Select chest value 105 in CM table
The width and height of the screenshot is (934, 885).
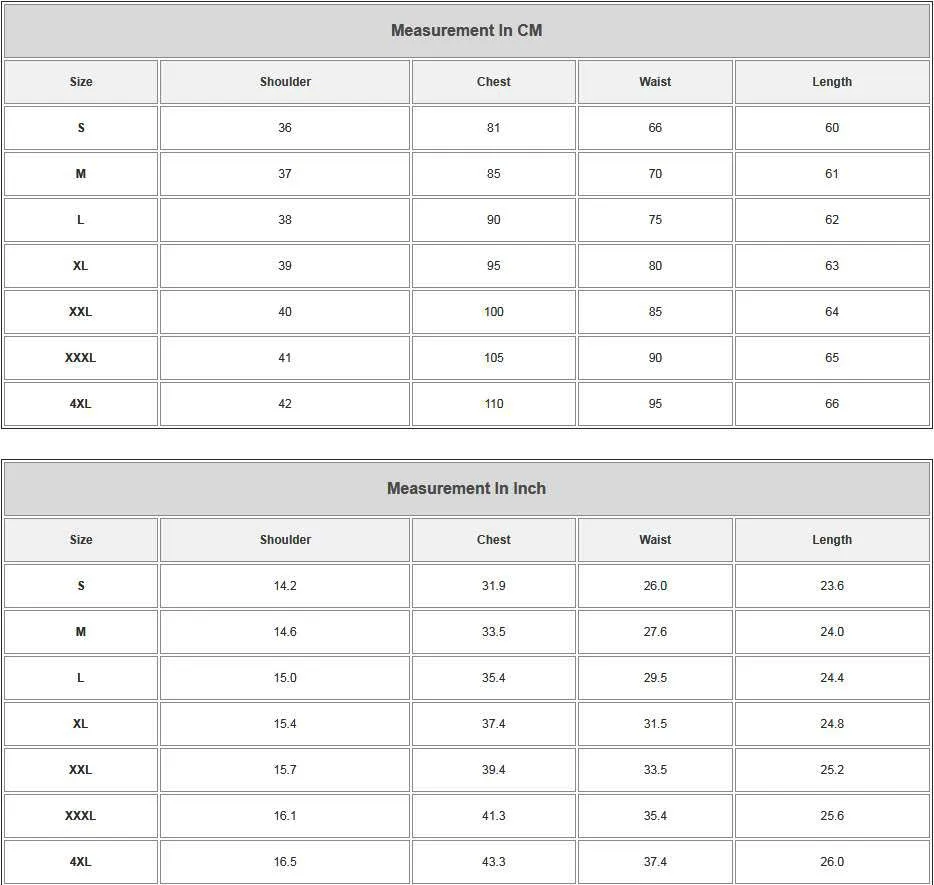tap(493, 358)
